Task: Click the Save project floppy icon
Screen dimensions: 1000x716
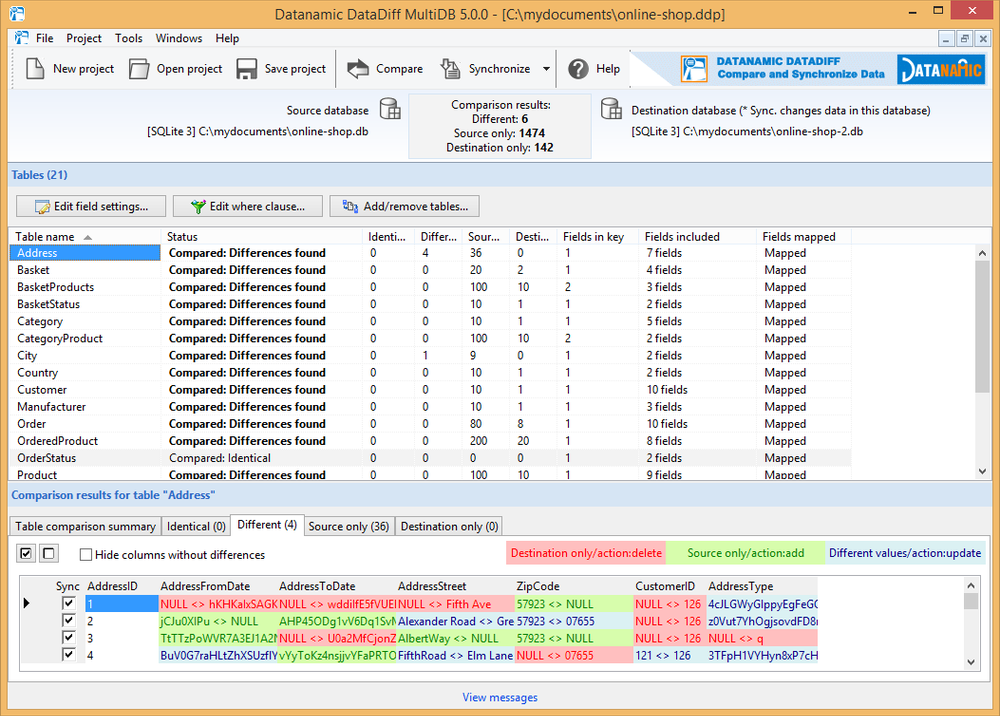Action: pos(247,69)
